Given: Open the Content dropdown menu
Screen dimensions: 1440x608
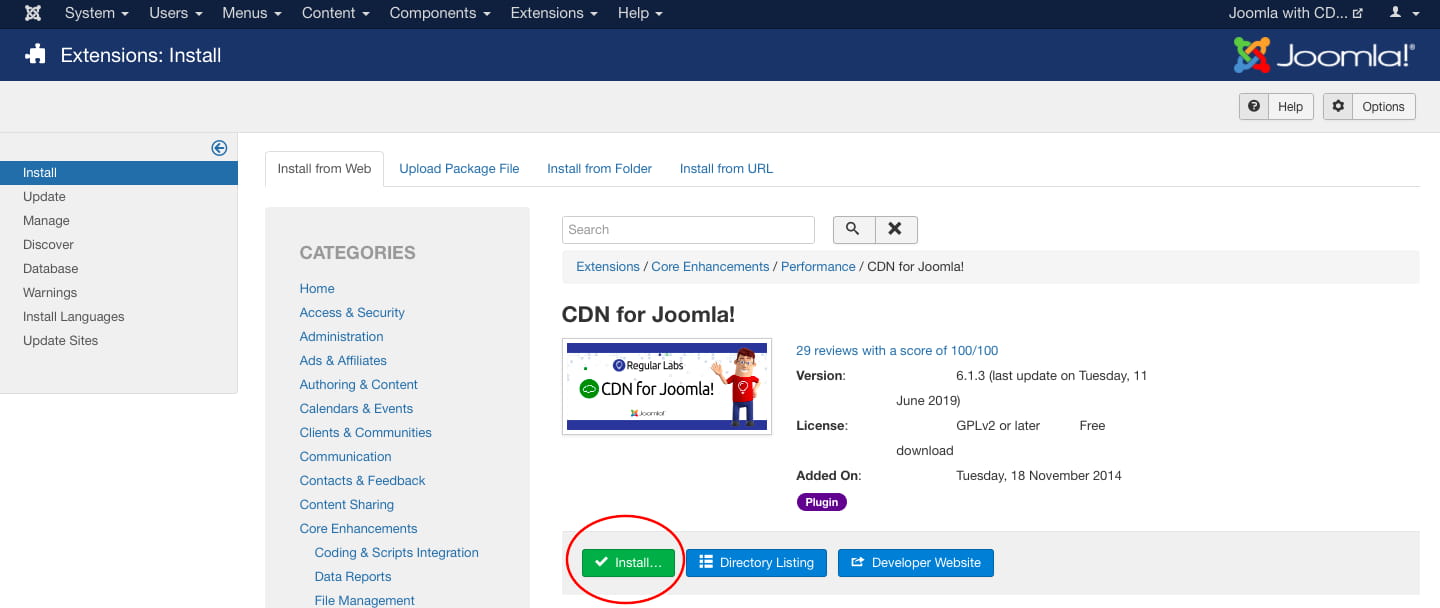Looking at the screenshot, I should [336, 13].
